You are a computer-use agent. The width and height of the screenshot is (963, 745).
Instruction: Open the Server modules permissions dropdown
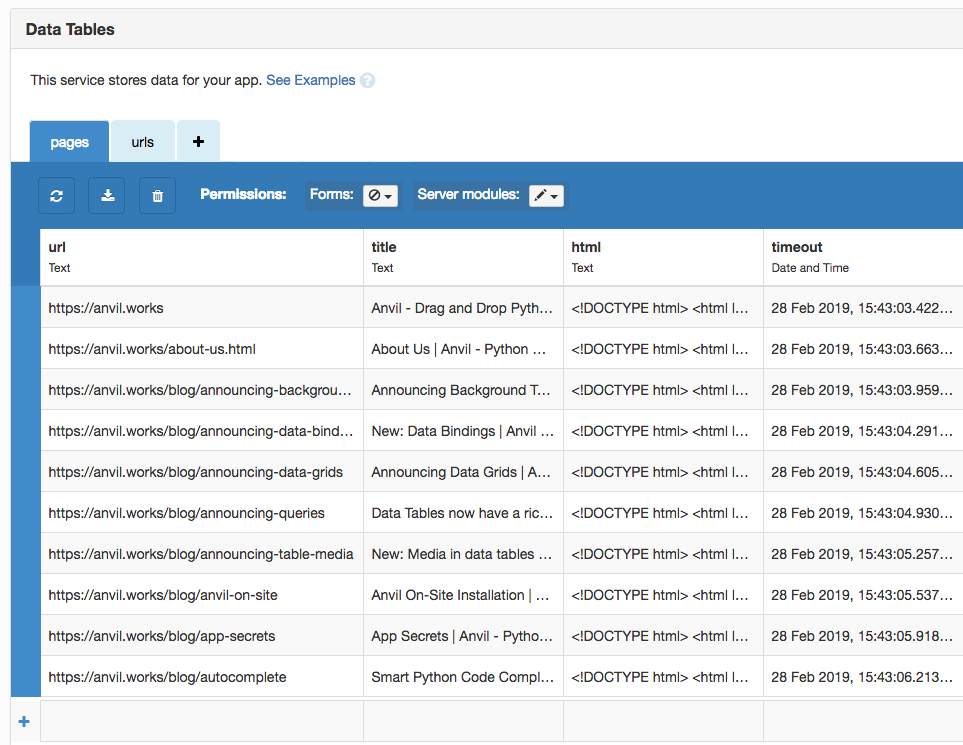pos(546,196)
